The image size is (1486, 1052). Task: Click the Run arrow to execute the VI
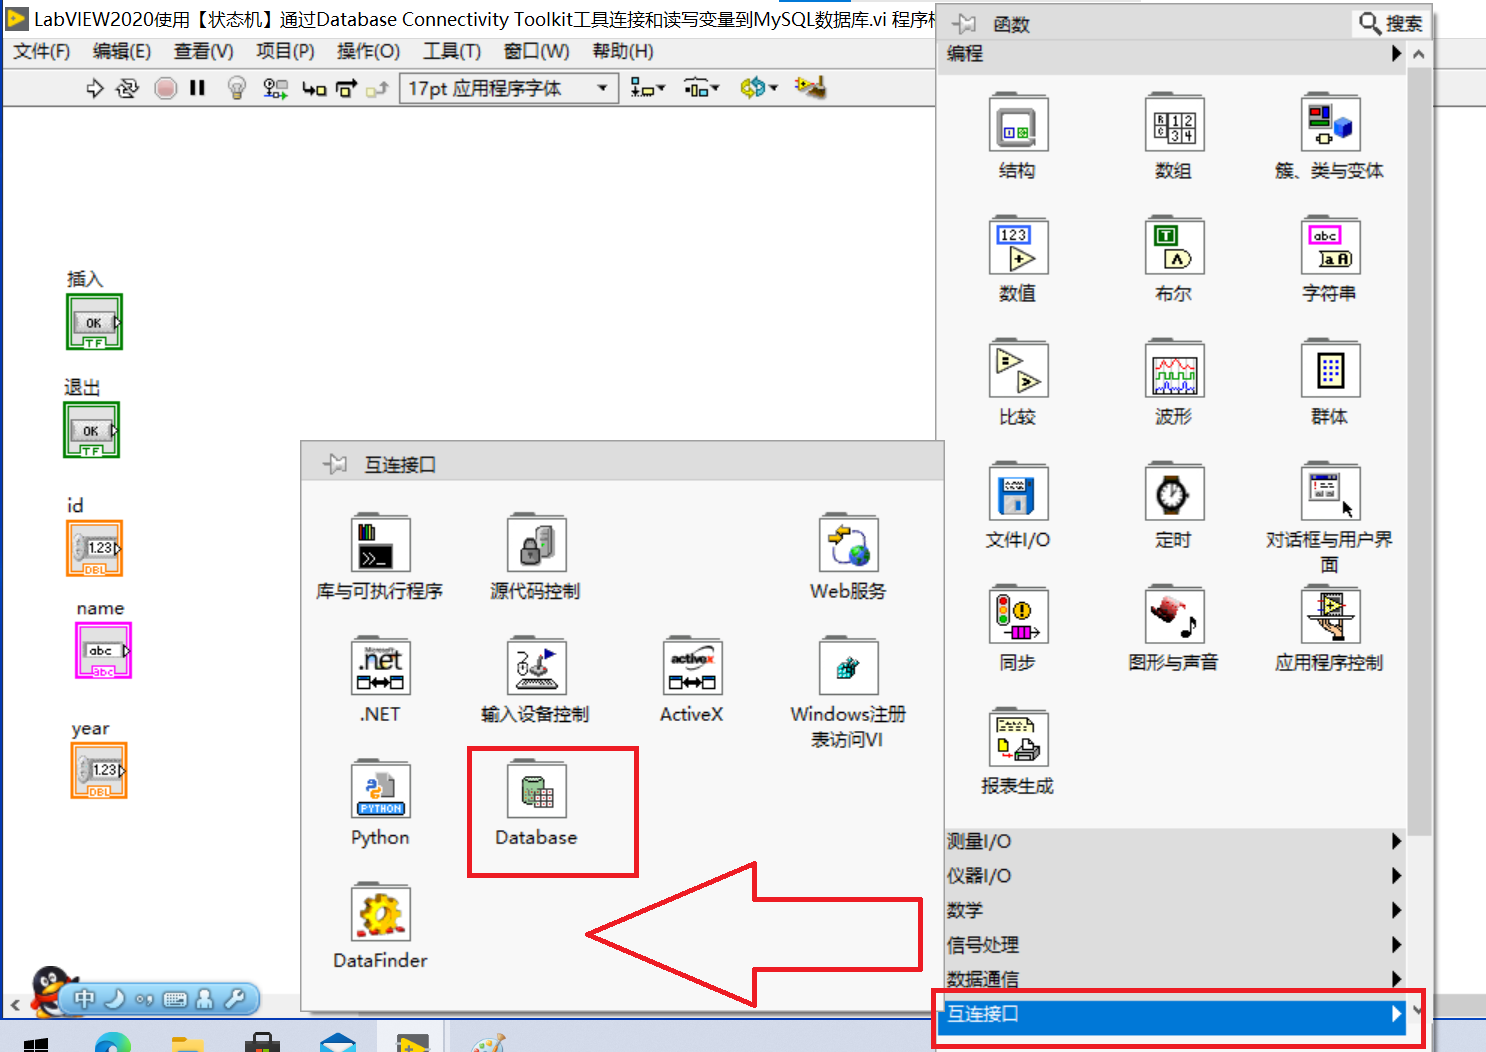coord(94,88)
